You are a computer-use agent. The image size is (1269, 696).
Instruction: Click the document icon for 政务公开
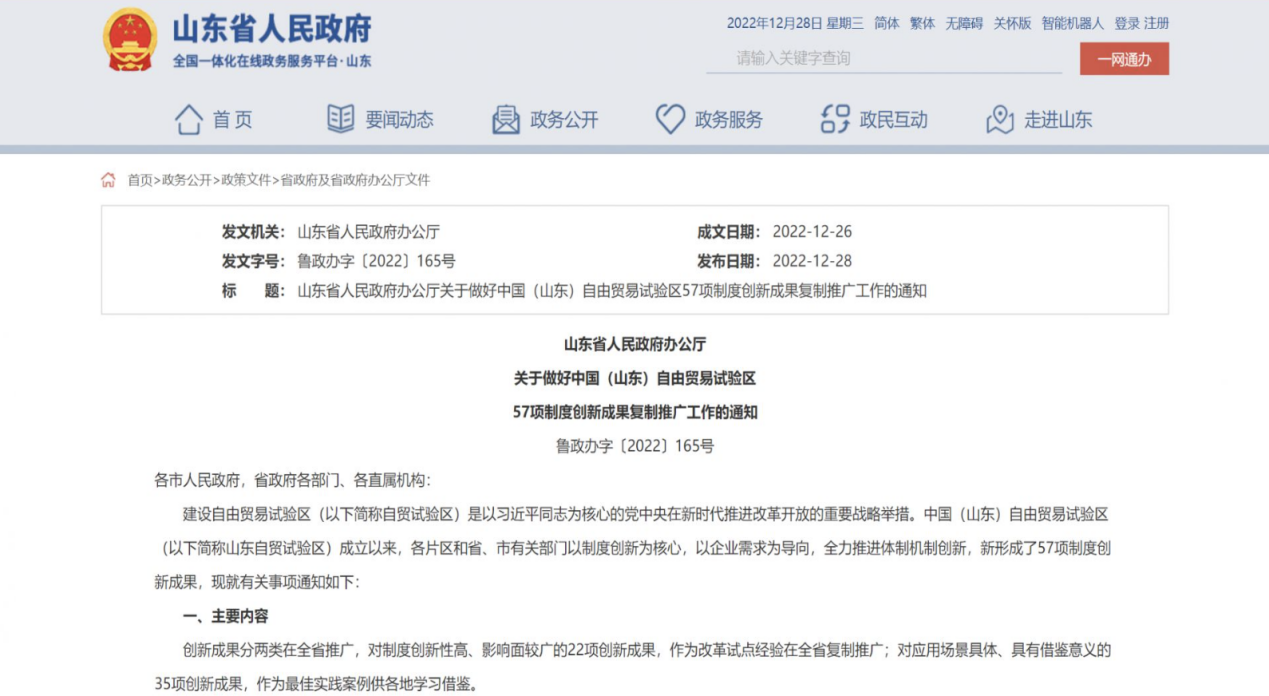pos(506,120)
